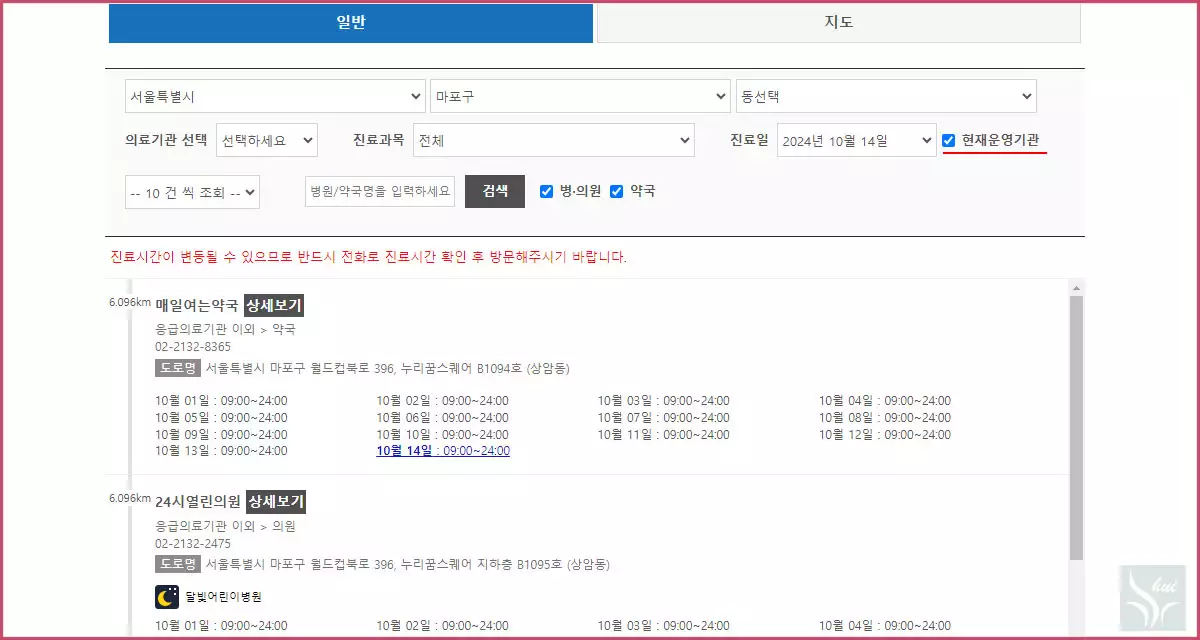Change the results-per-page dropdown showing 10건씩 조회
1200x640 pixels.
tap(191, 191)
